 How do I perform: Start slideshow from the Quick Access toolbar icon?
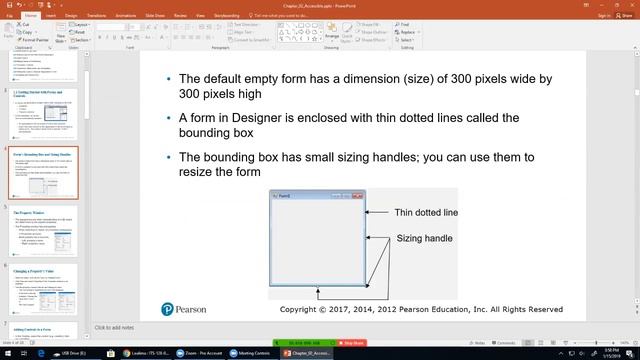click(41, 5)
